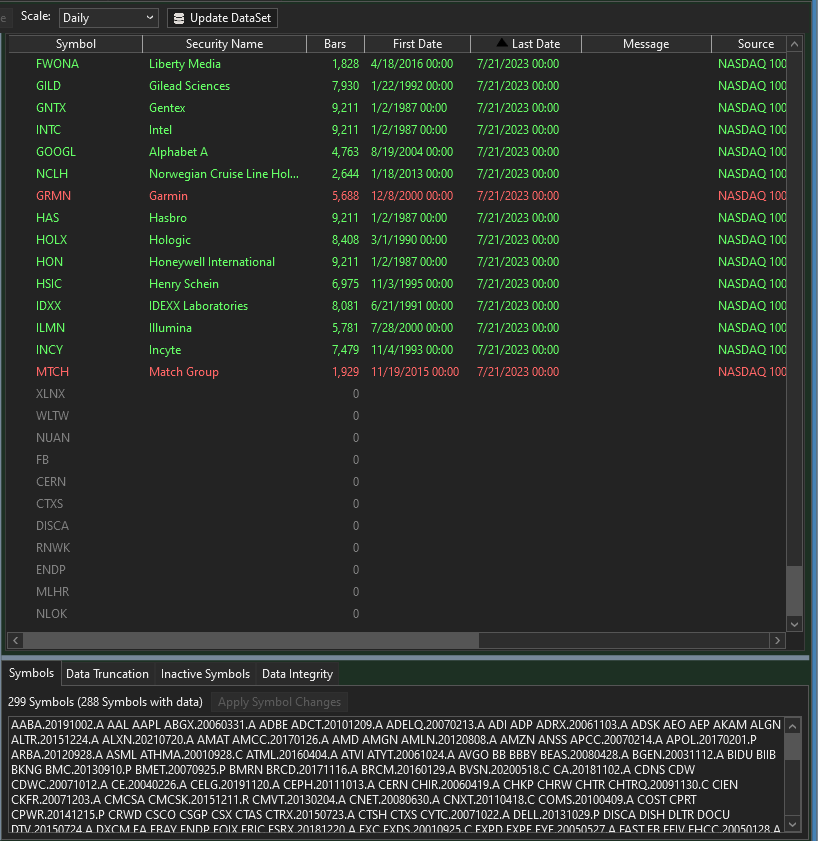Select the empty XLNX symbol row

[x=200, y=394]
